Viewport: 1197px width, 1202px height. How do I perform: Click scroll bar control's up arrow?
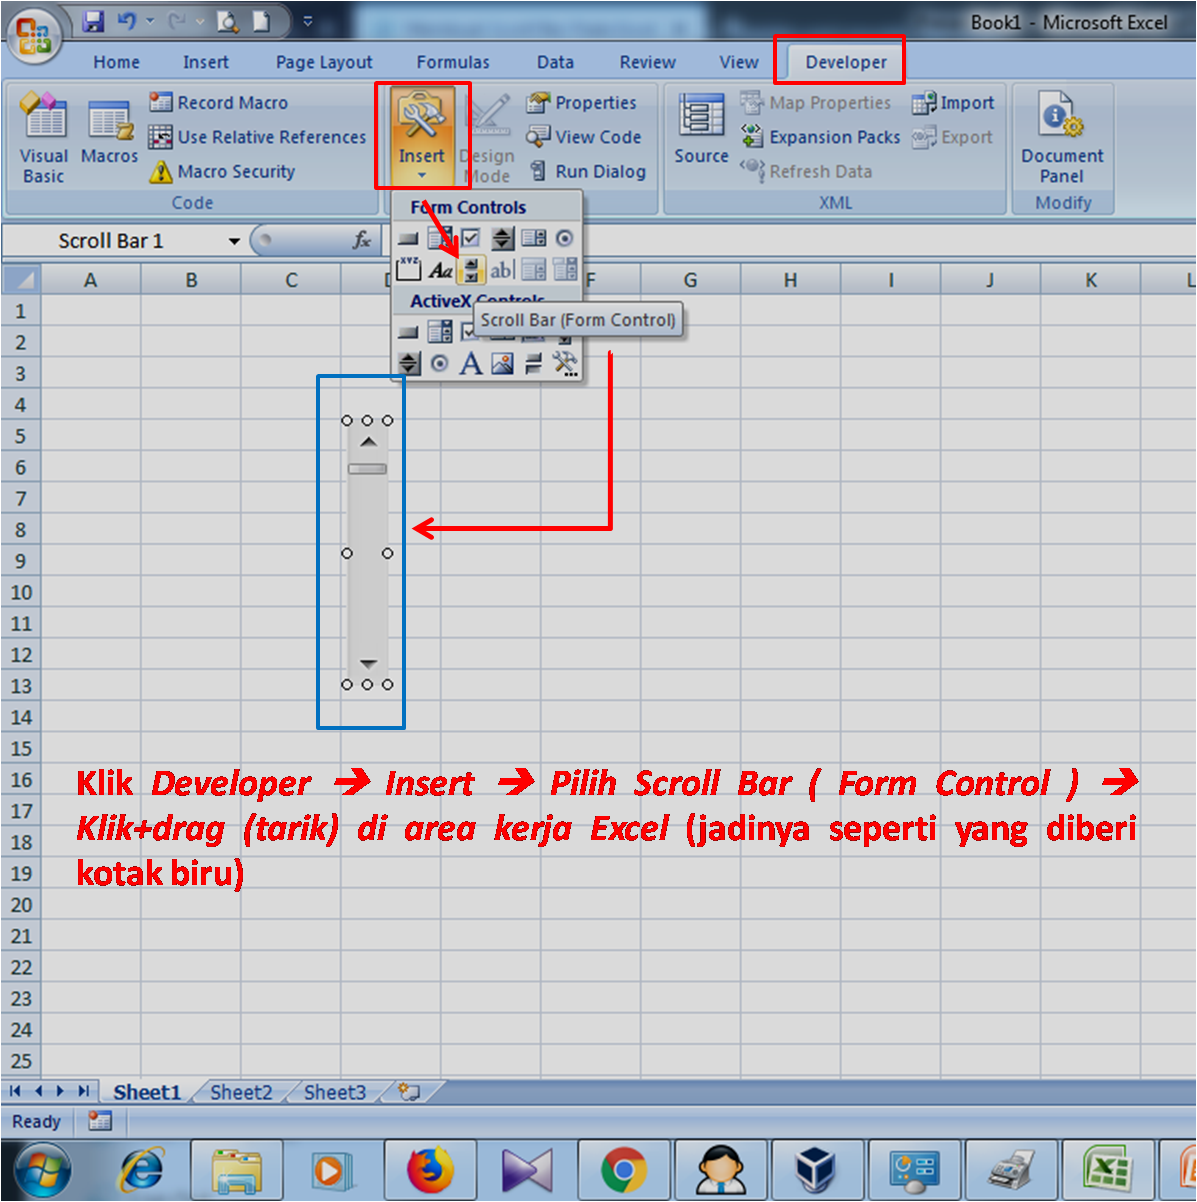368,441
